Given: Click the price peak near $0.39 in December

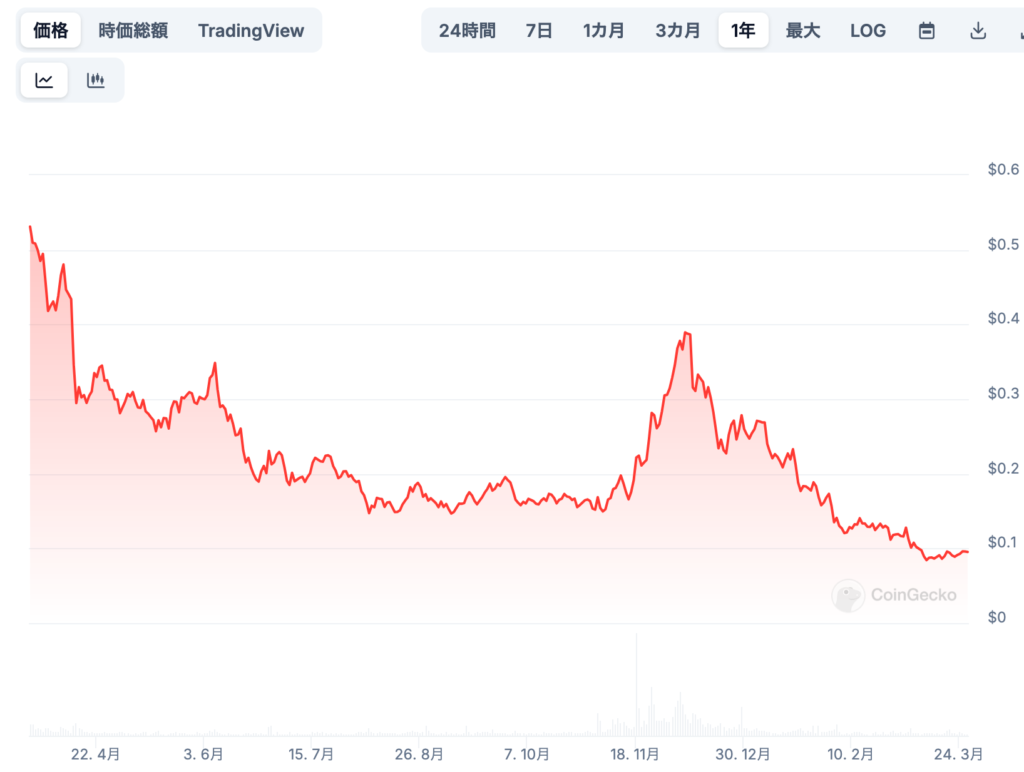Looking at the screenshot, I should [686, 333].
